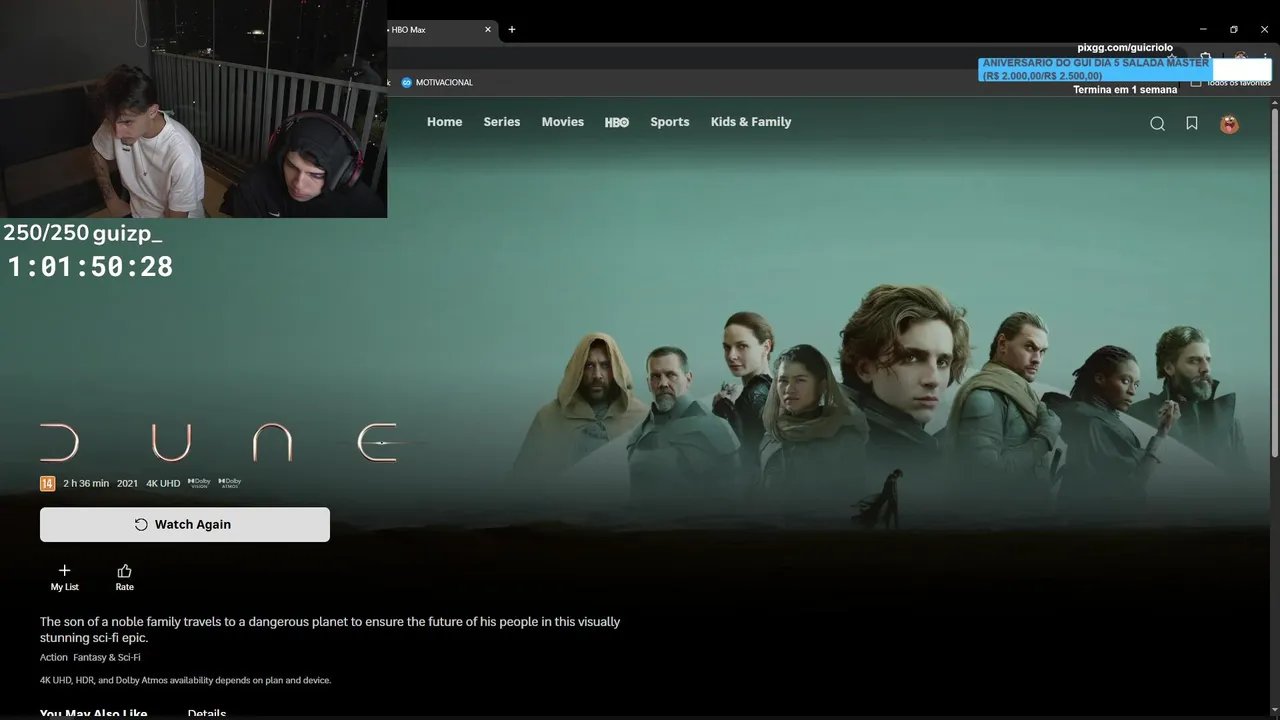Screen dimensions: 1280x720
Task: Click the 4K UHD availability disclaimer text
Action: coord(185,680)
